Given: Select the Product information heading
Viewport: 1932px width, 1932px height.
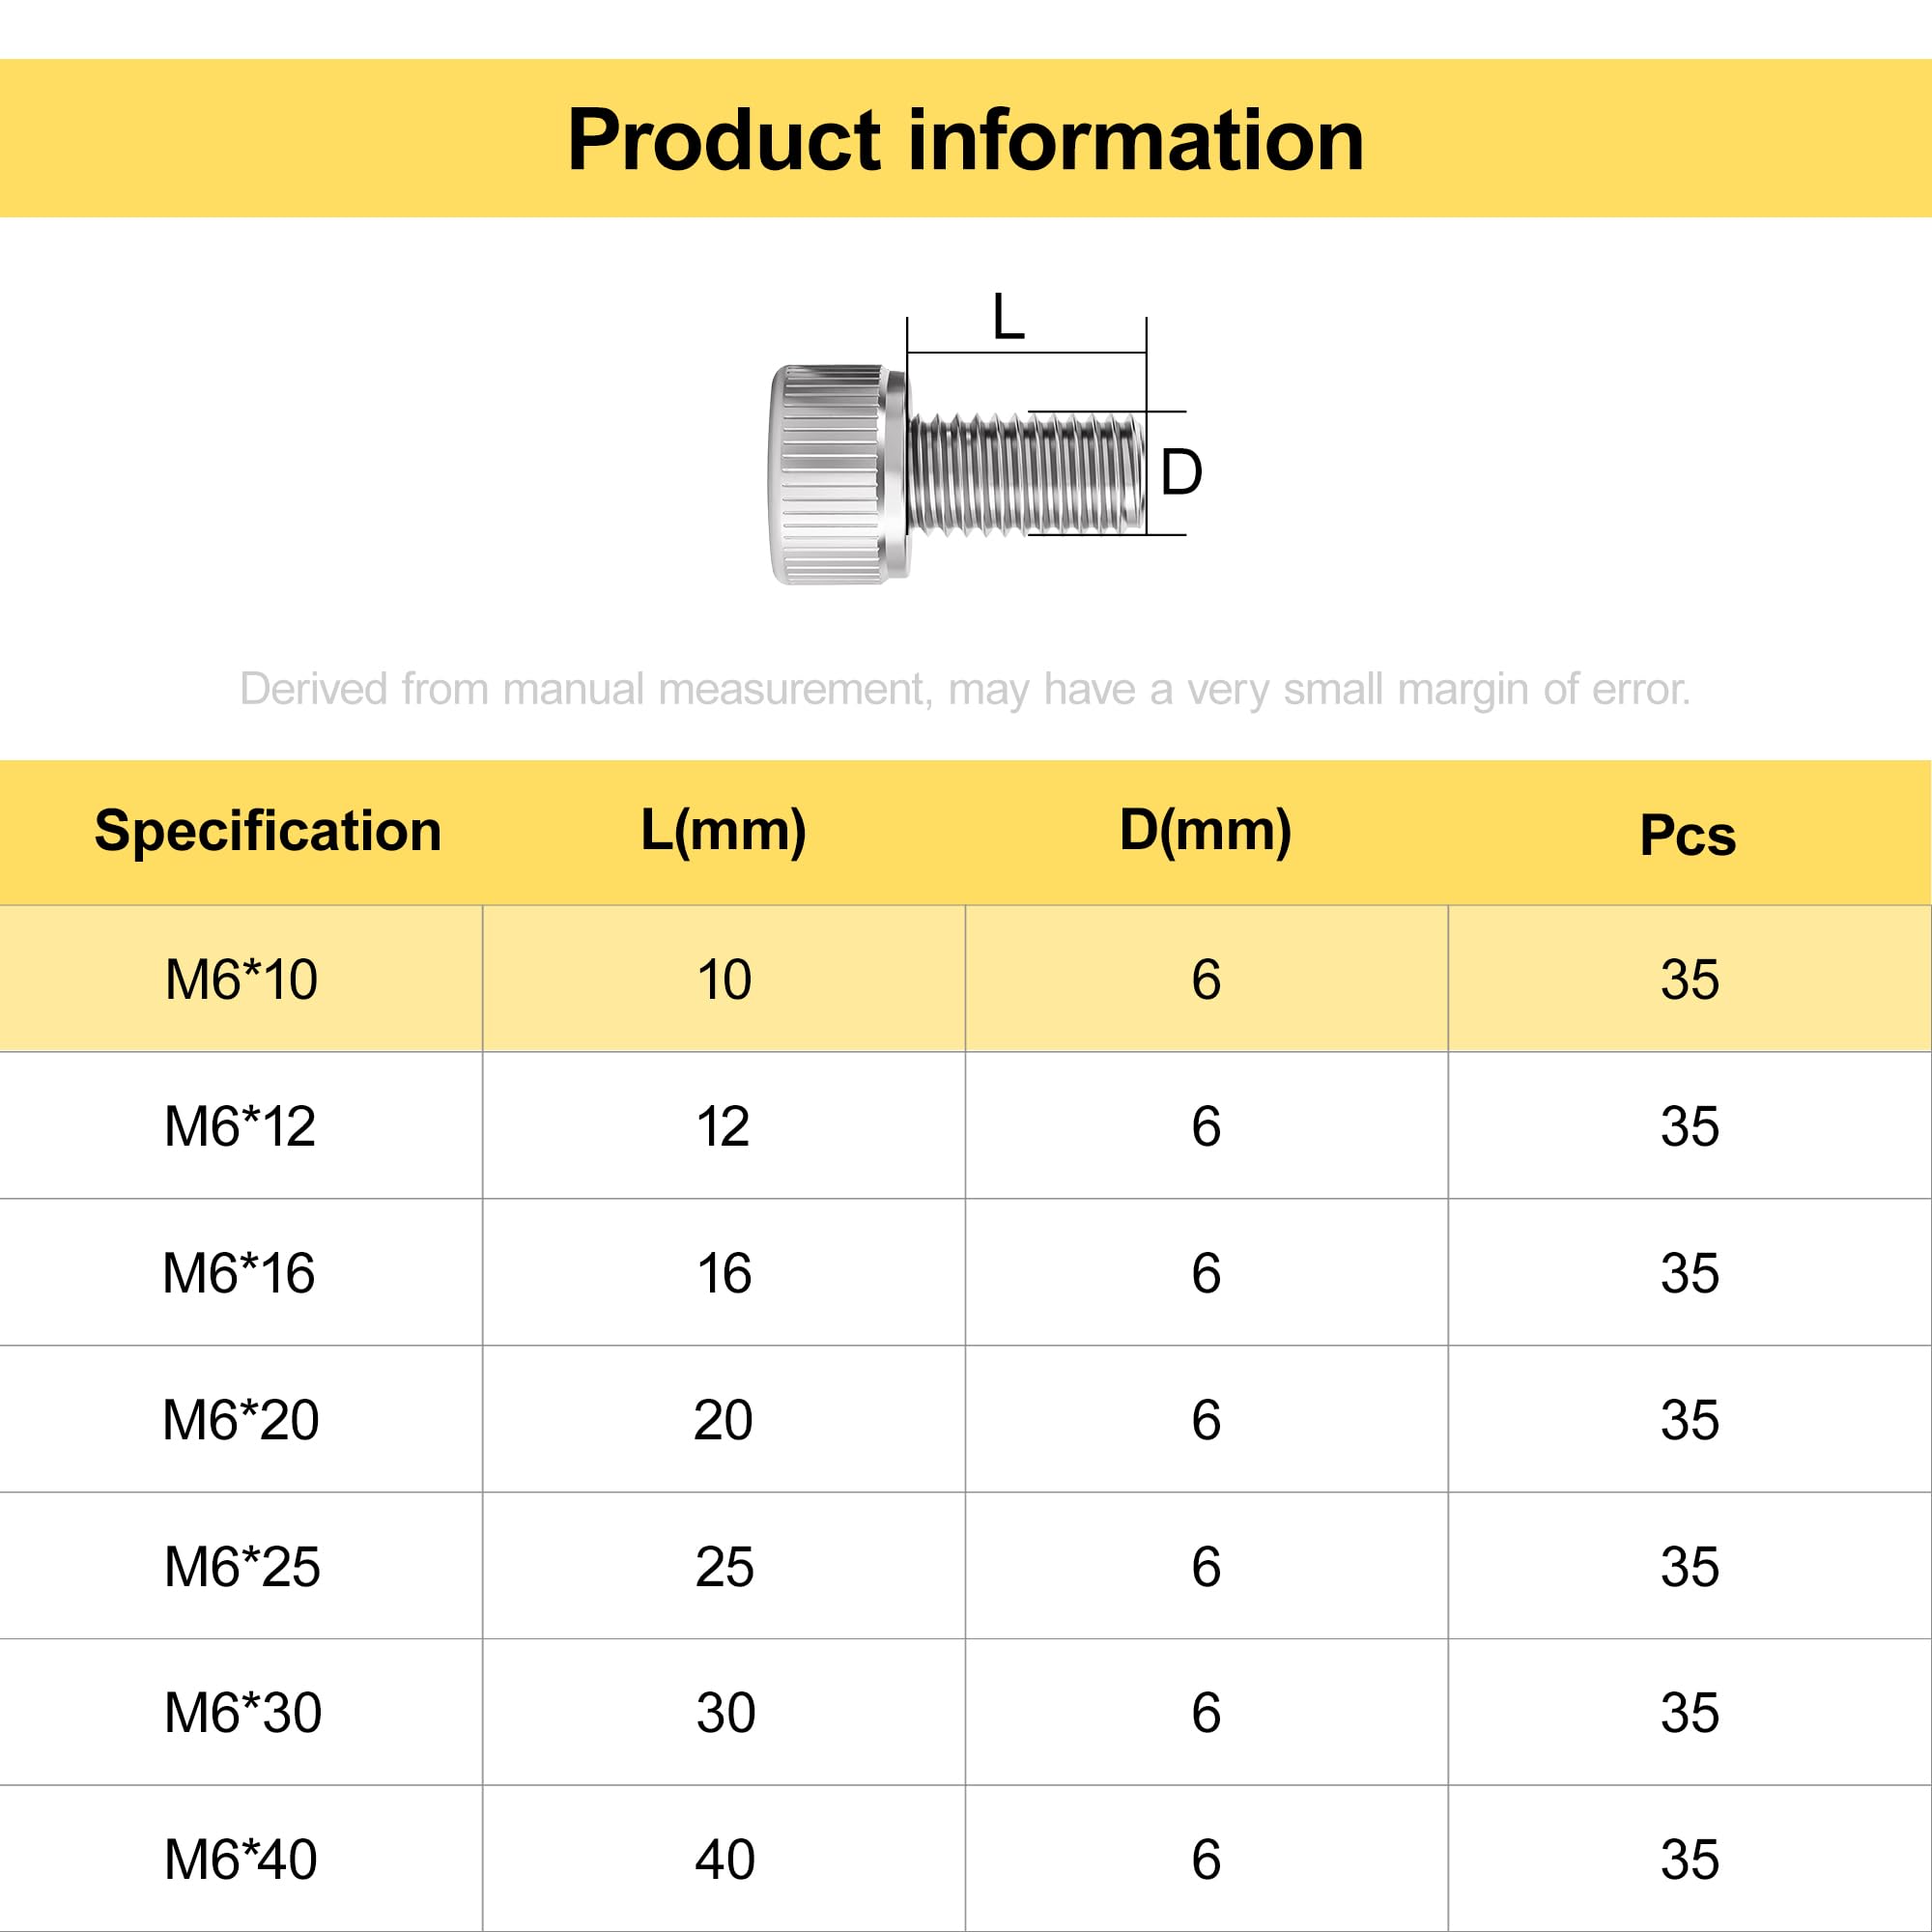Looking at the screenshot, I should [x=965, y=140].
